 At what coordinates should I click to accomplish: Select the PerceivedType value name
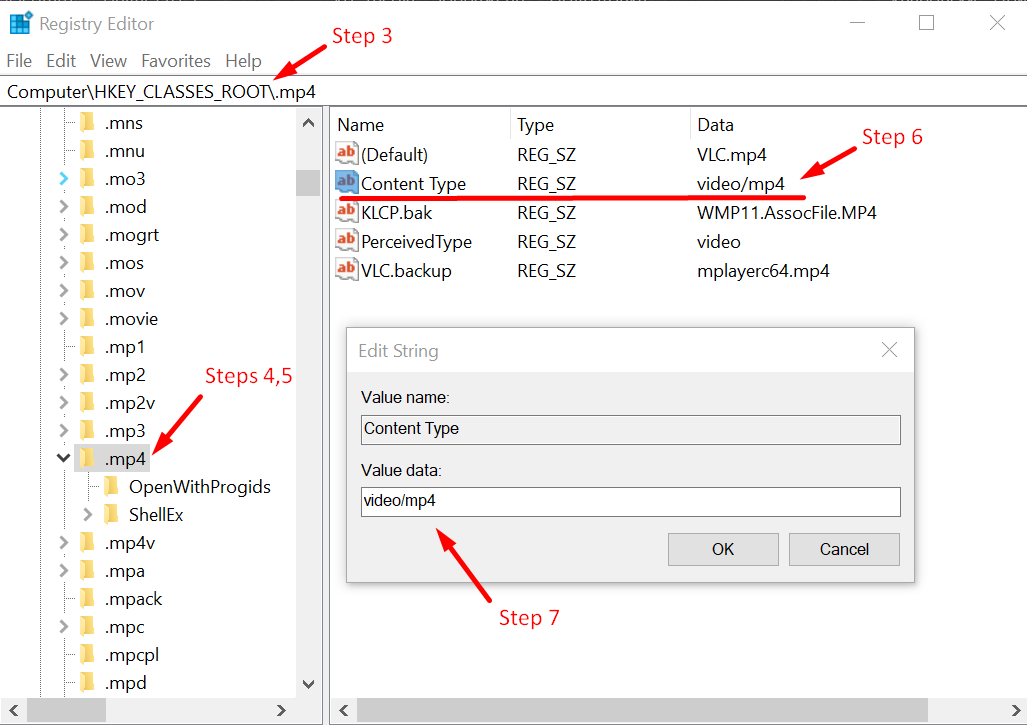[x=417, y=242]
